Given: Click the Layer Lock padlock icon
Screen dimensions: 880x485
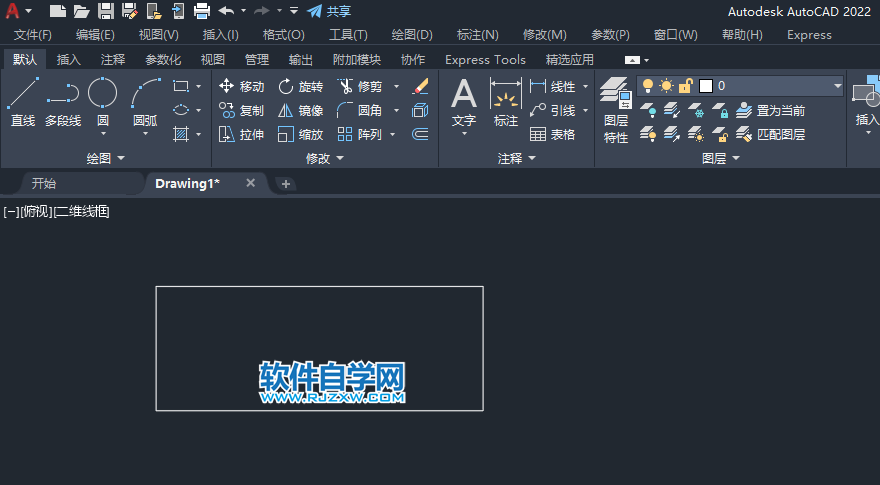Looking at the screenshot, I should [x=720, y=109].
